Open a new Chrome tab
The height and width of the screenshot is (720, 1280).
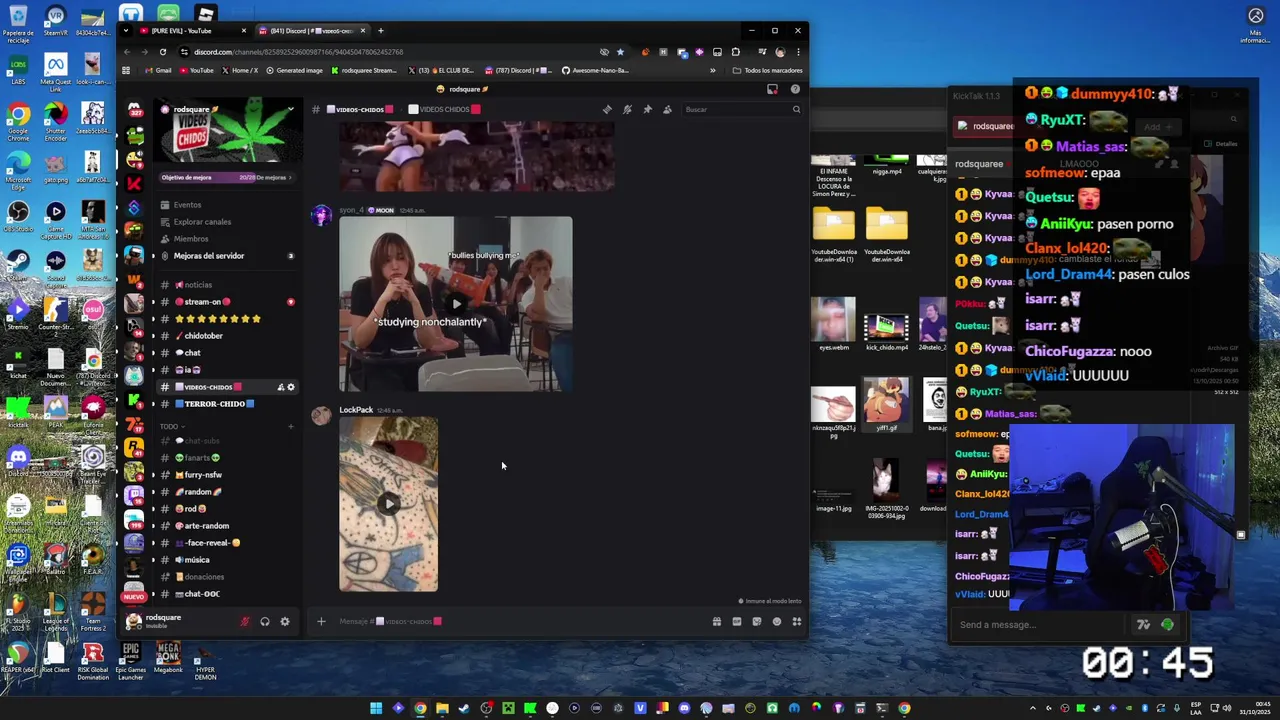coord(380,31)
